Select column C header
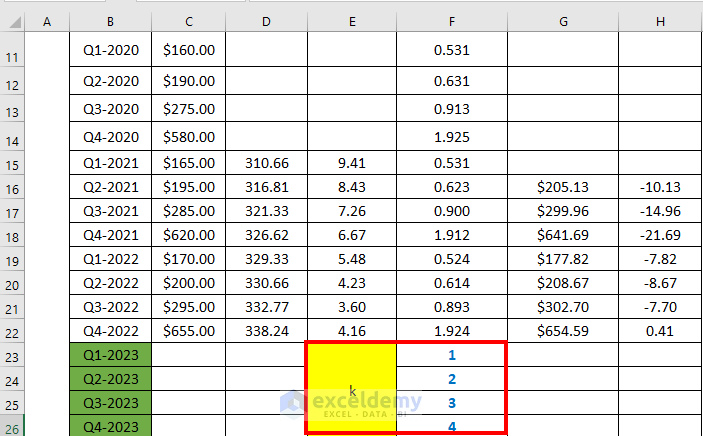703x436 pixels. [189, 22]
